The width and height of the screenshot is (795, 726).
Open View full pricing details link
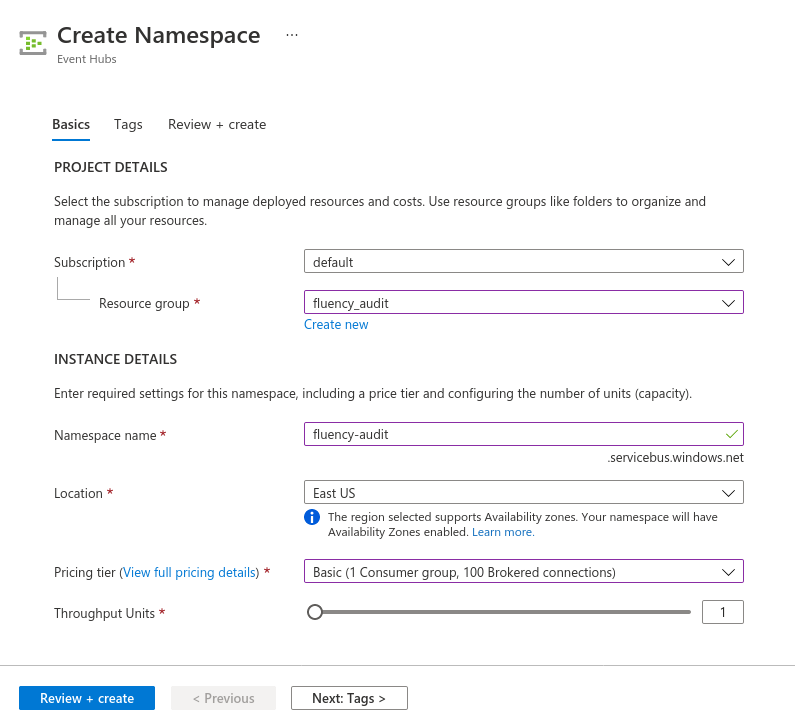[x=189, y=572]
